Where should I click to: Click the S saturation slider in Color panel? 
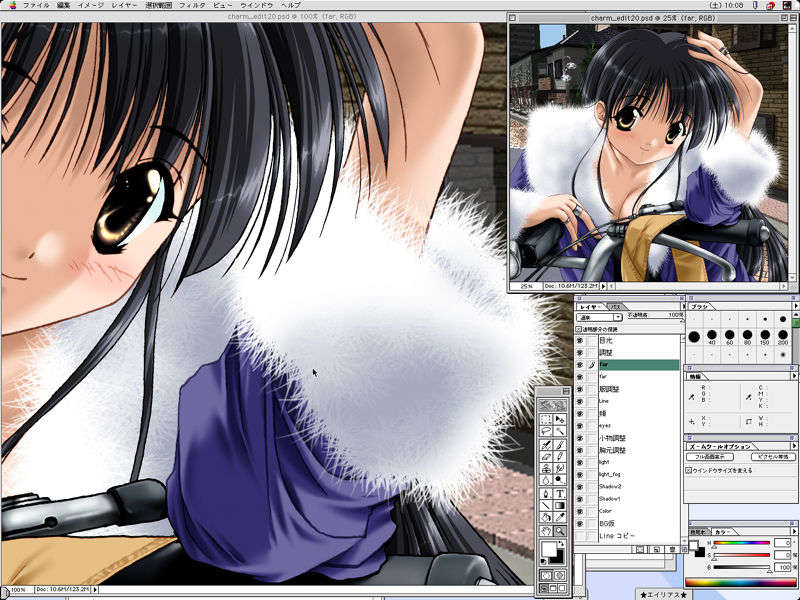click(x=741, y=555)
